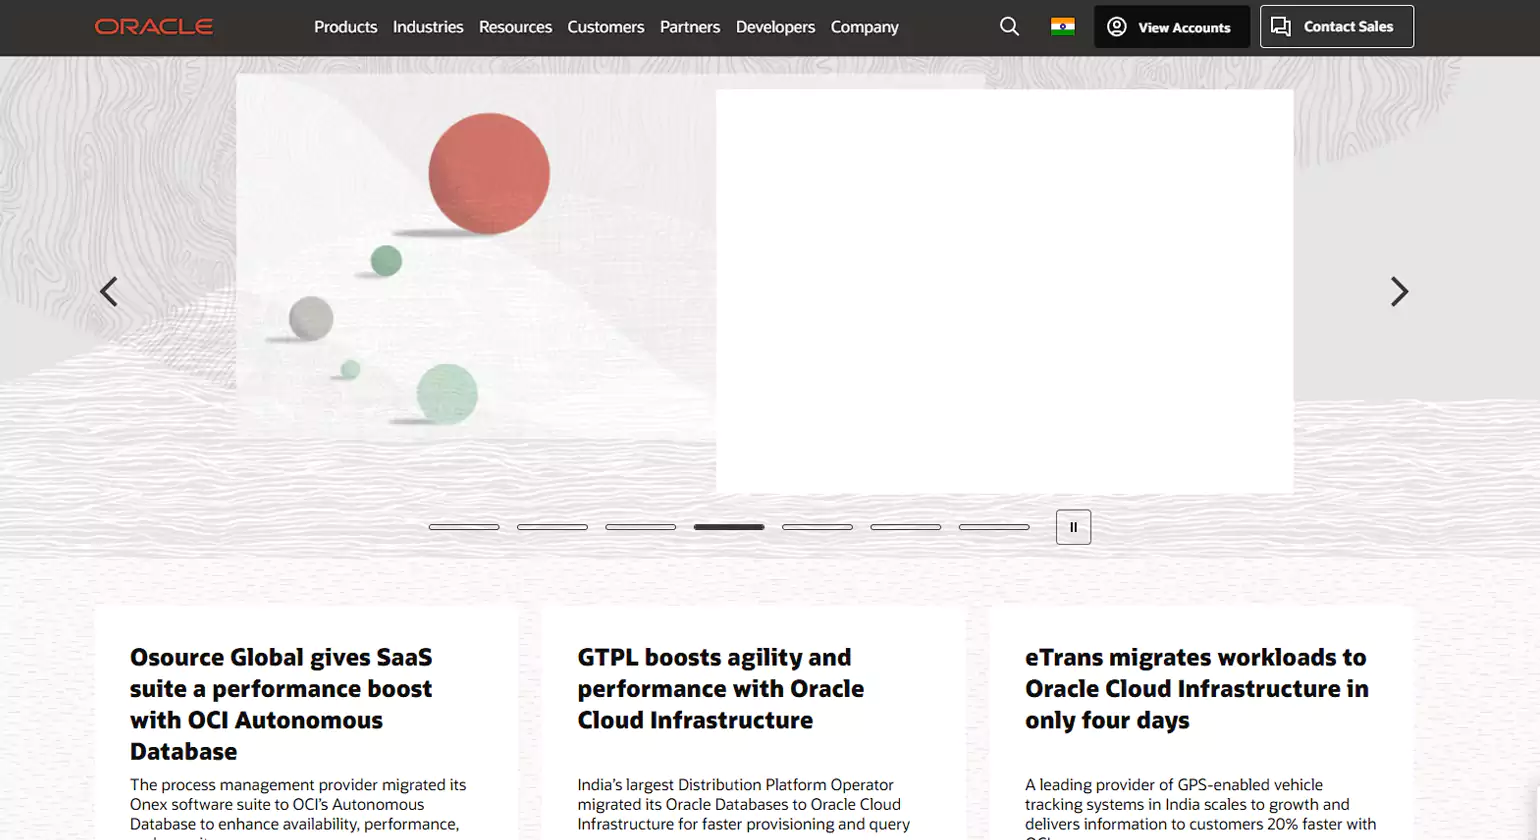Go to previous carousel slide arrow
1540x840 pixels.
point(109,292)
